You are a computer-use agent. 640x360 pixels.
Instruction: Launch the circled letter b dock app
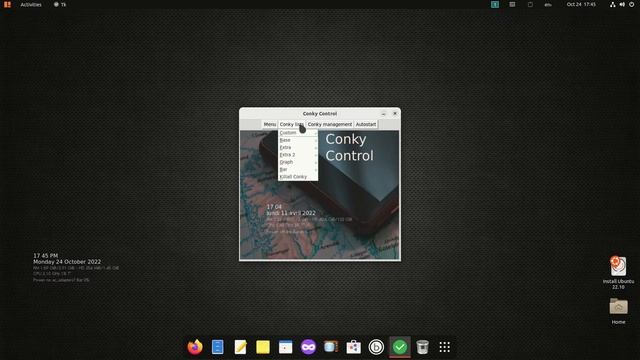(376, 347)
